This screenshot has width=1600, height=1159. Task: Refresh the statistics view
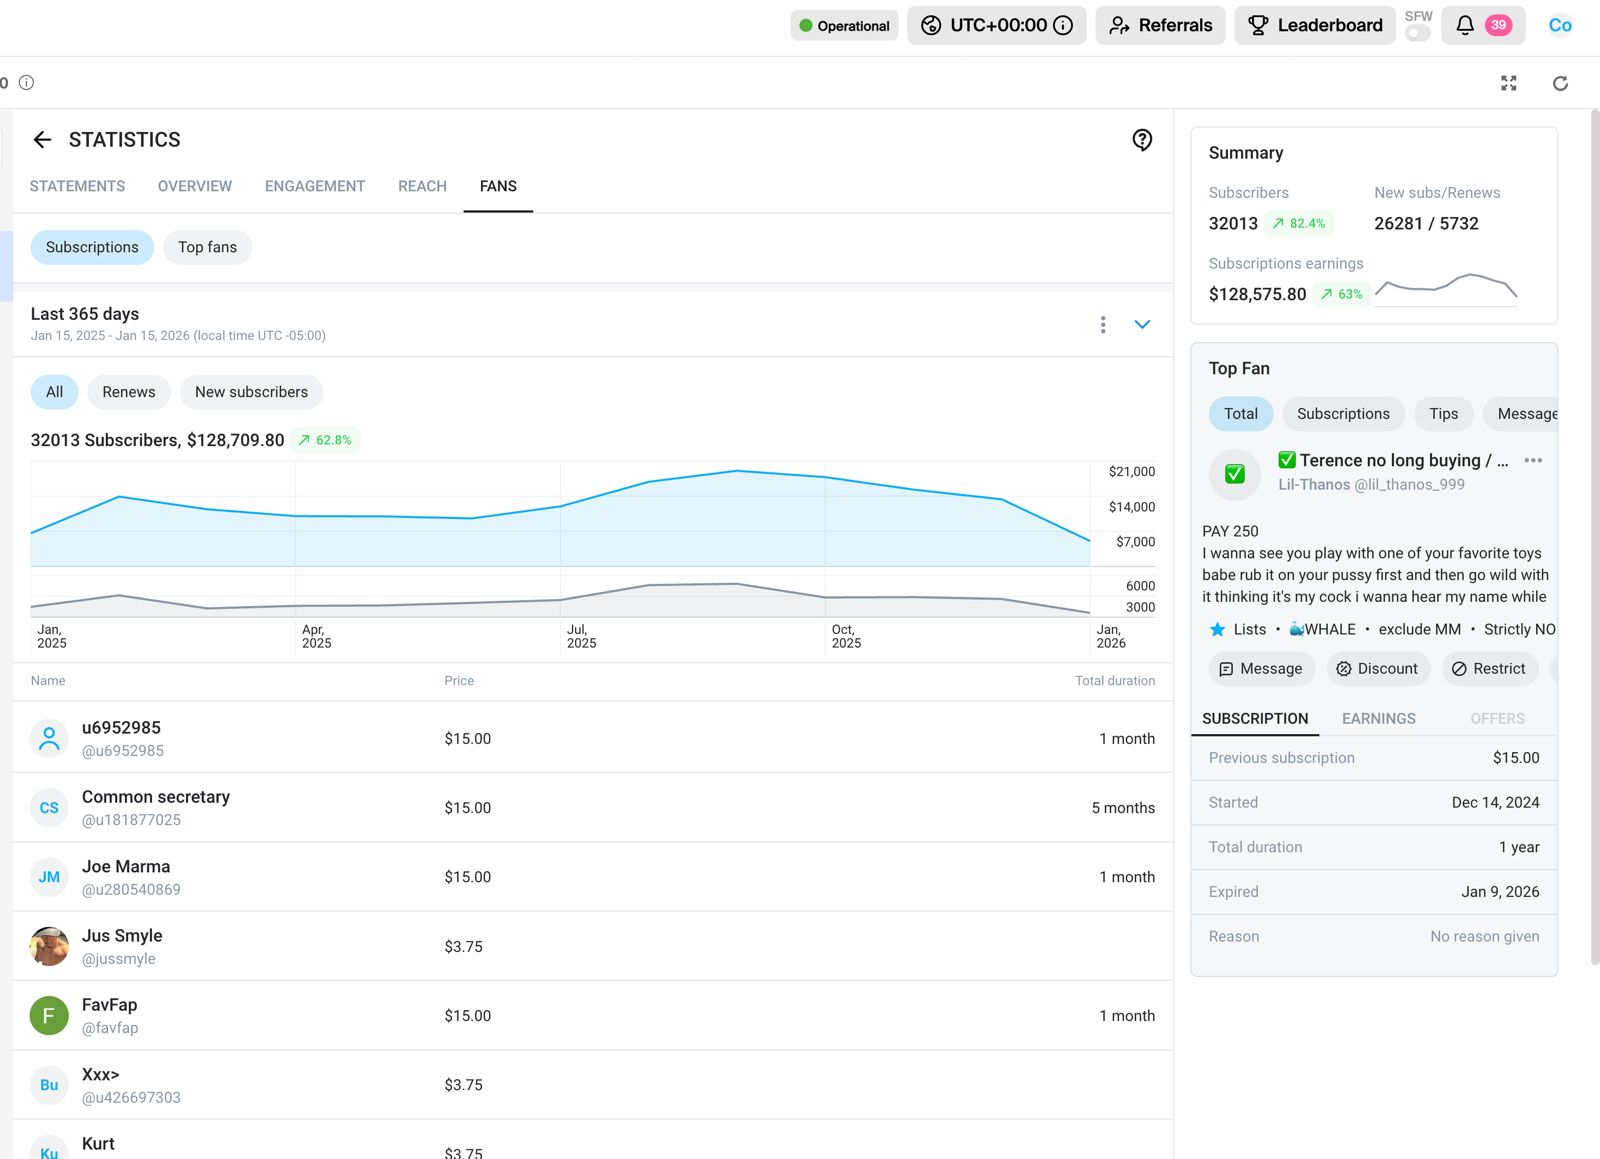1560,83
